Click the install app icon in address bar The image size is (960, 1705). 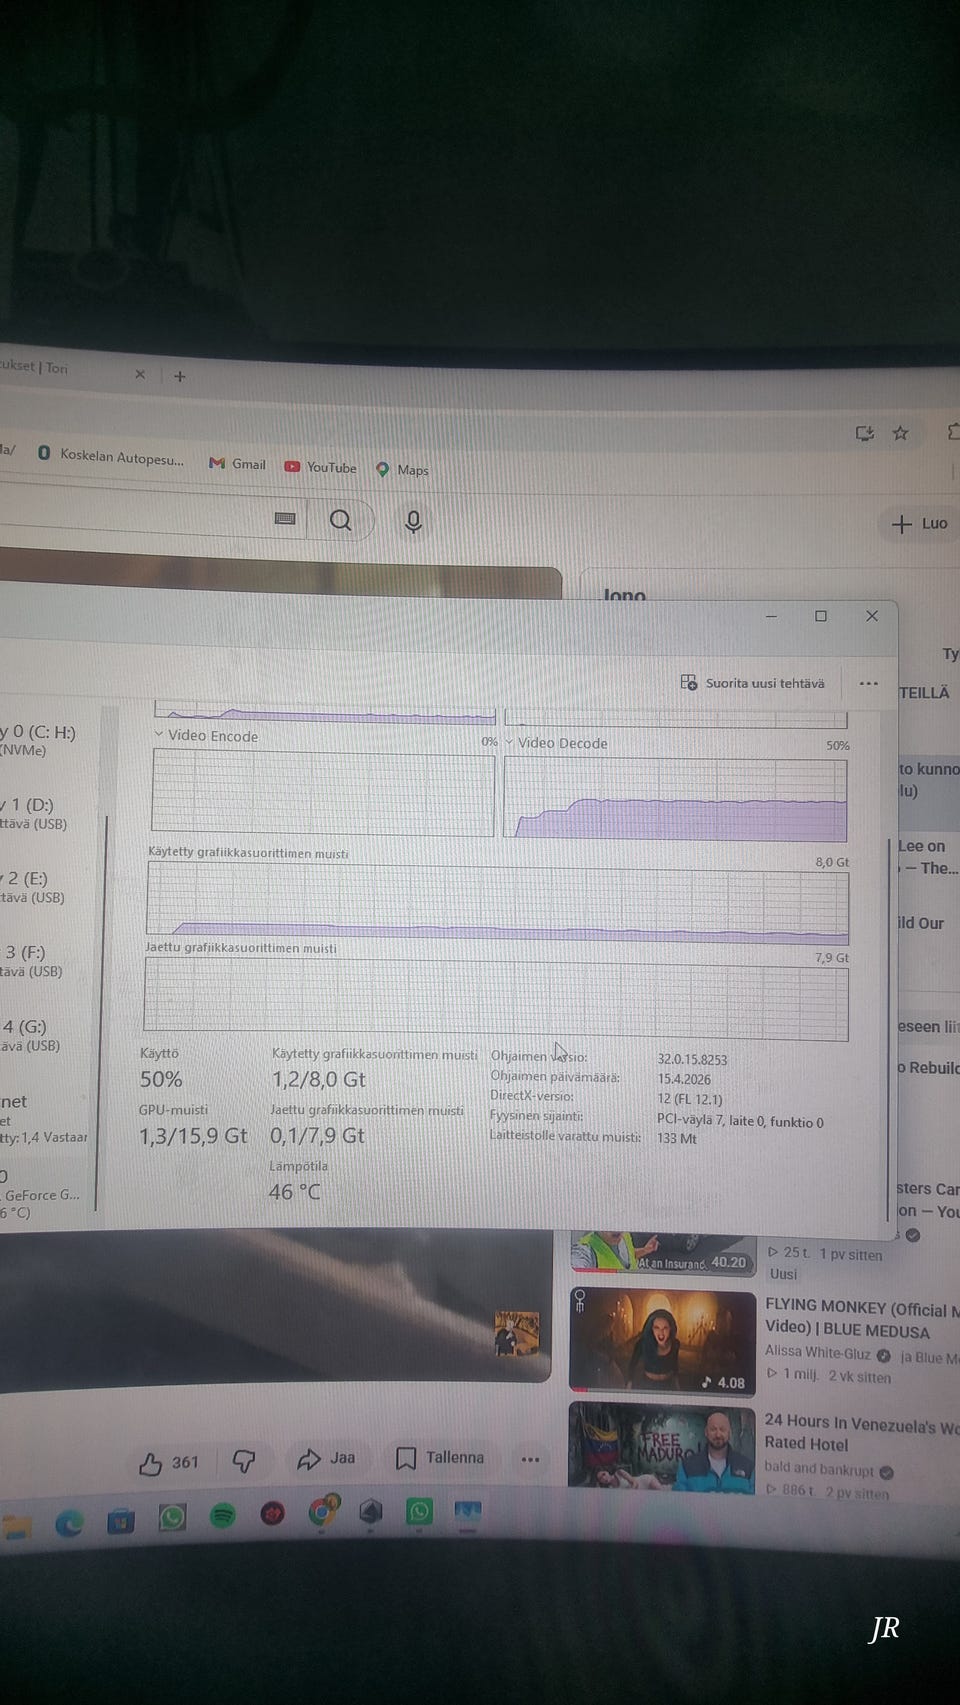(x=865, y=433)
